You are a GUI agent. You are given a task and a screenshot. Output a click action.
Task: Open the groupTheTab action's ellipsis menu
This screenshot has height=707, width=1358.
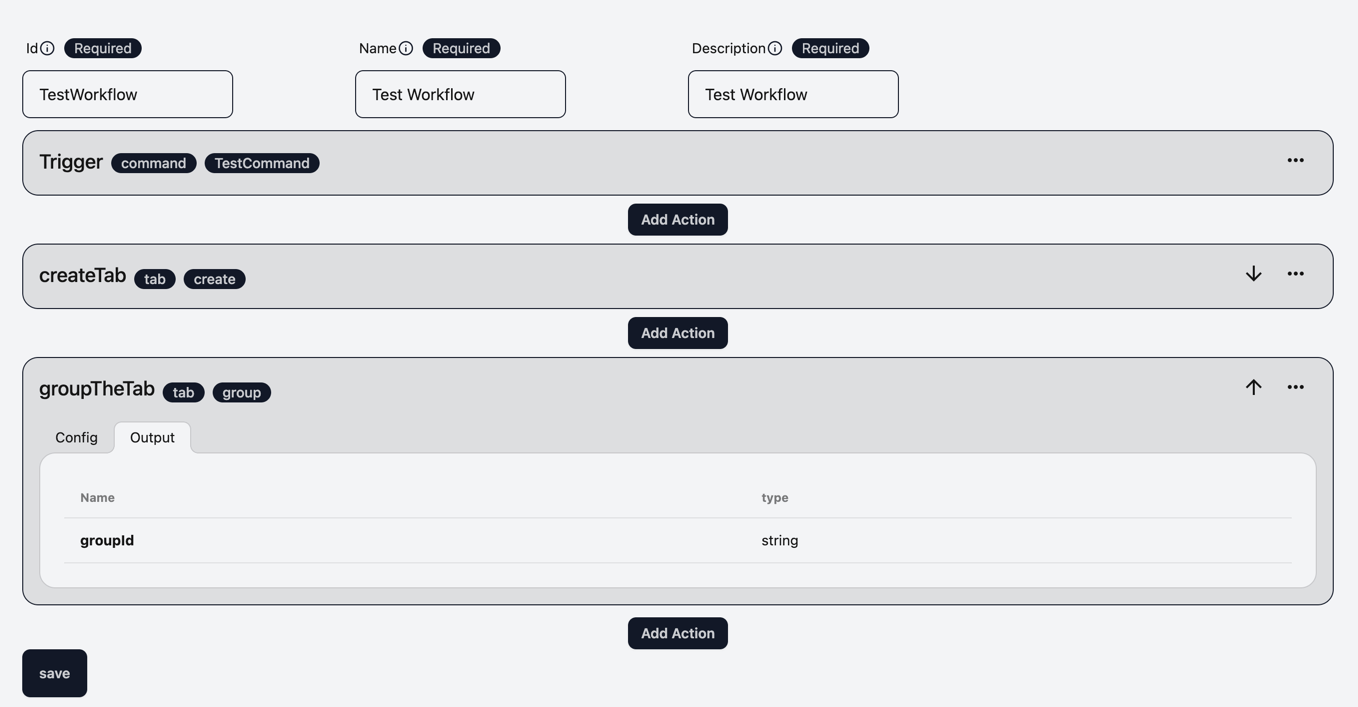(1295, 386)
